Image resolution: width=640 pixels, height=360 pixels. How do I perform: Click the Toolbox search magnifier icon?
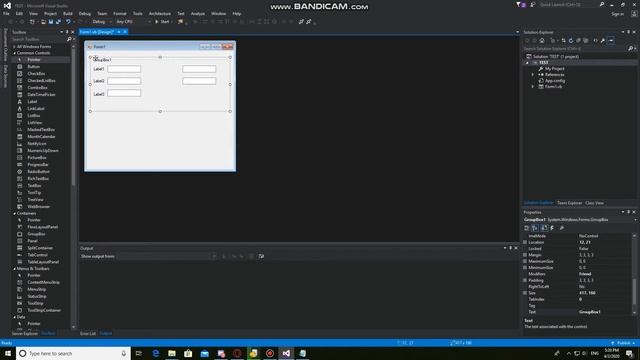[x=69, y=39]
